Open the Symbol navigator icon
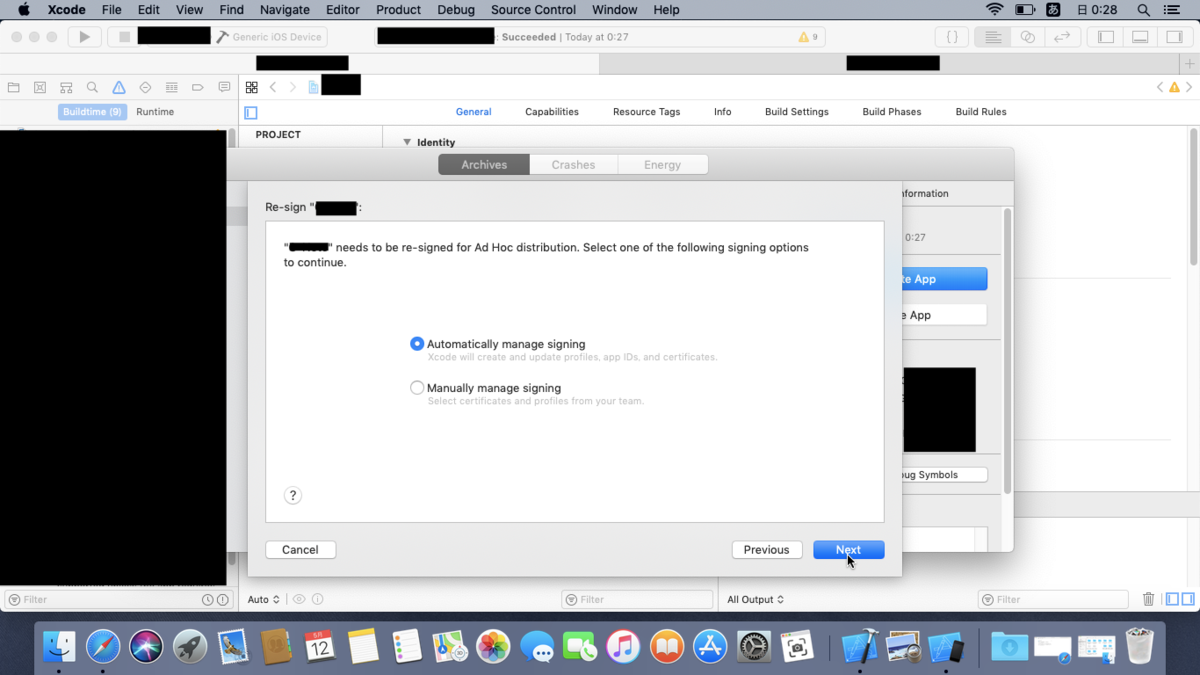This screenshot has height=675, width=1200. (66, 88)
